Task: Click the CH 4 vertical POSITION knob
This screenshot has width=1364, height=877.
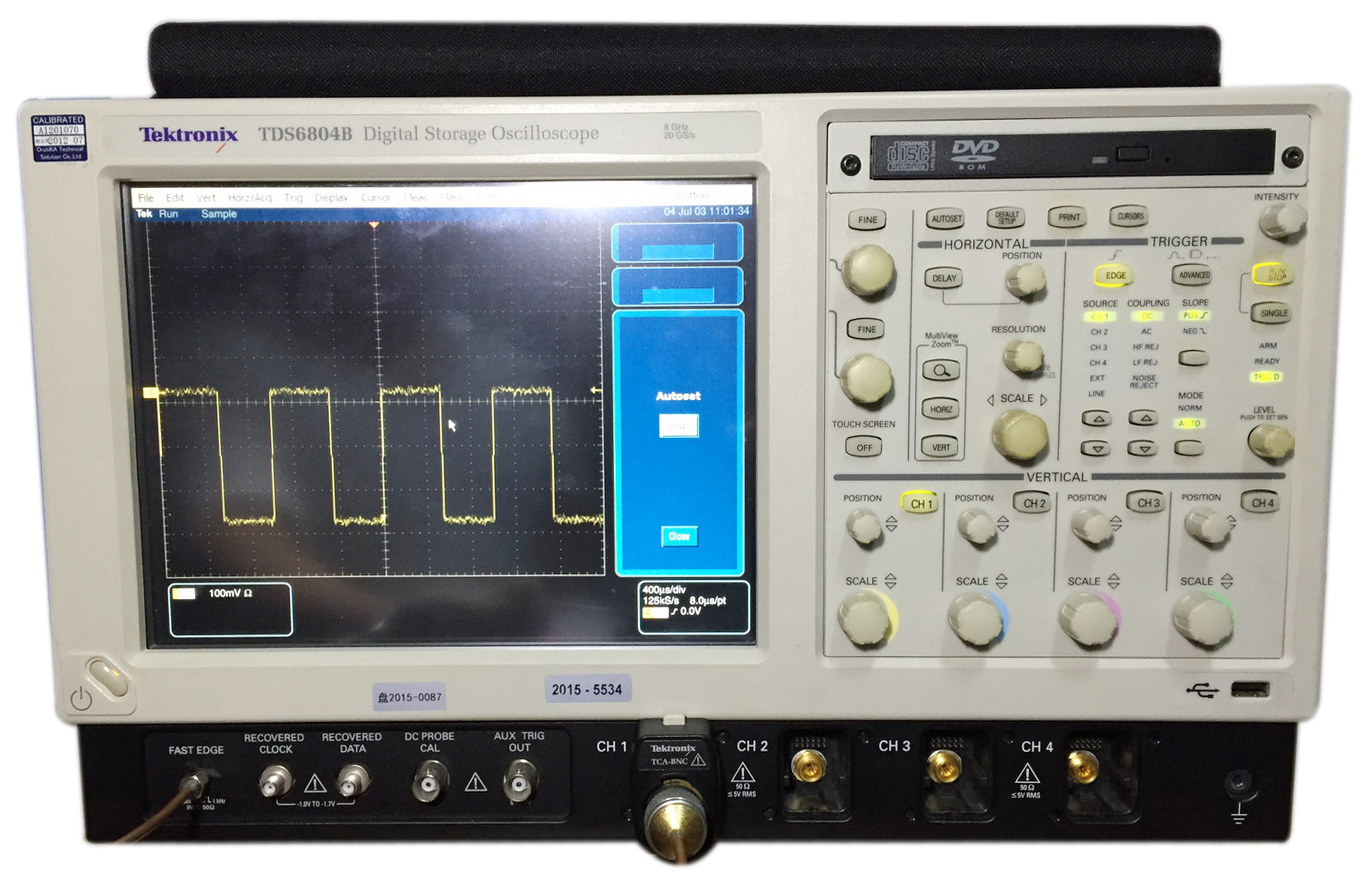Action: click(1207, 525)
